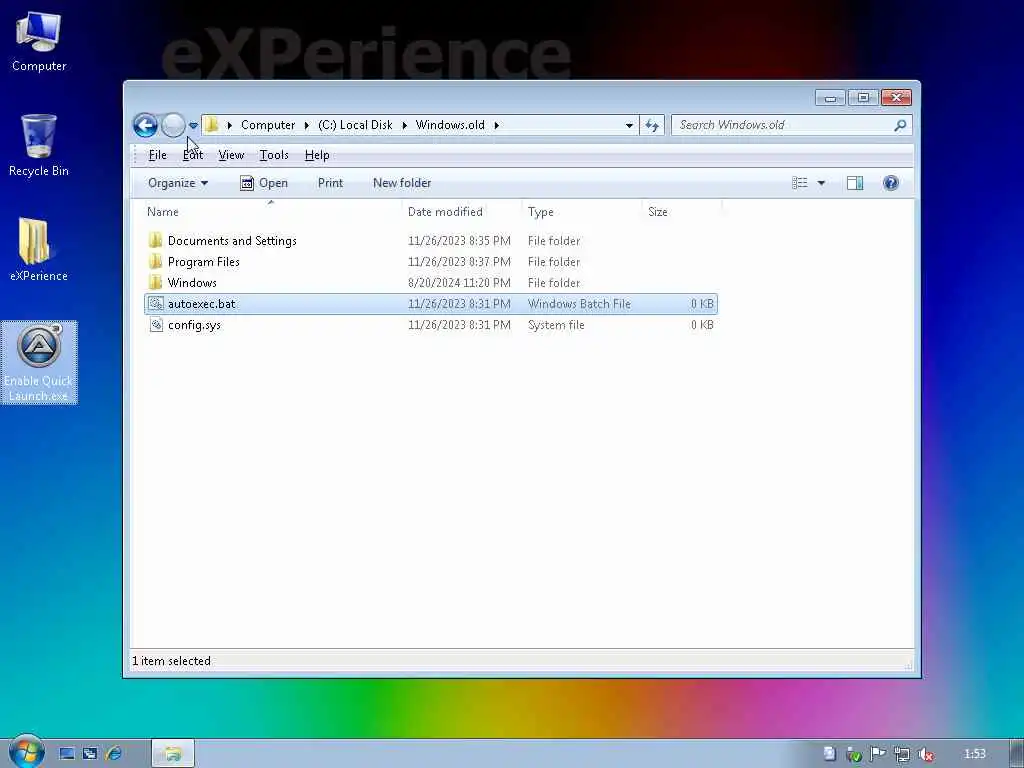Toggle the preview pane button
Image resolution: width=1024 pixels, height=768 pixels.
[855, 183]
